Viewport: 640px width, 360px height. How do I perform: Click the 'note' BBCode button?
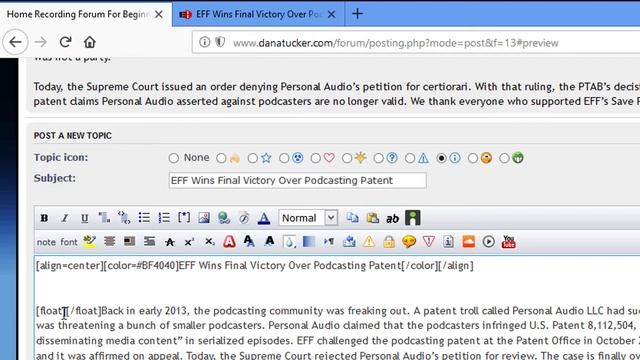[x=46, y=242]
